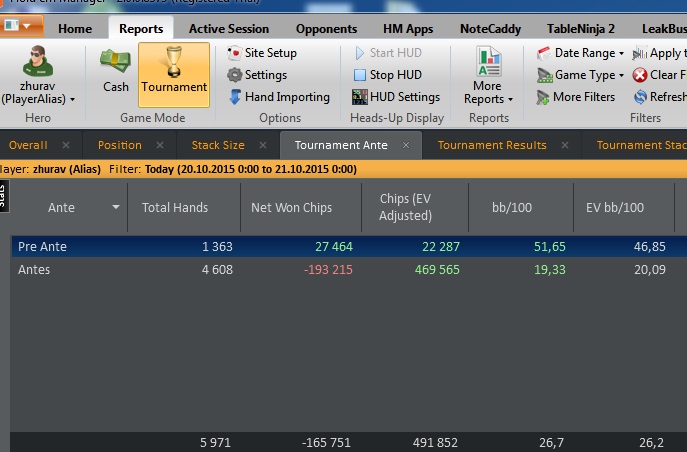Click the More Filters funnel icon

click(543, 97)
